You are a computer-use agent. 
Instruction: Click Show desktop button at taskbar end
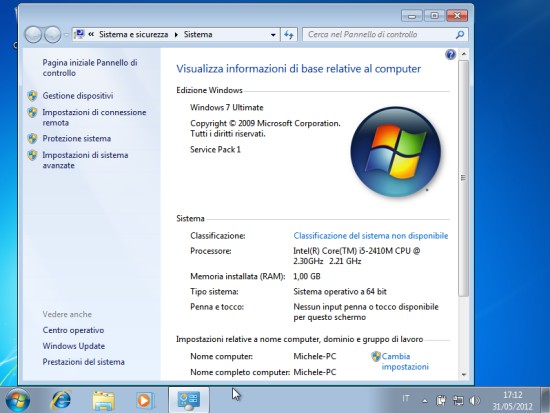pos(545,400)
